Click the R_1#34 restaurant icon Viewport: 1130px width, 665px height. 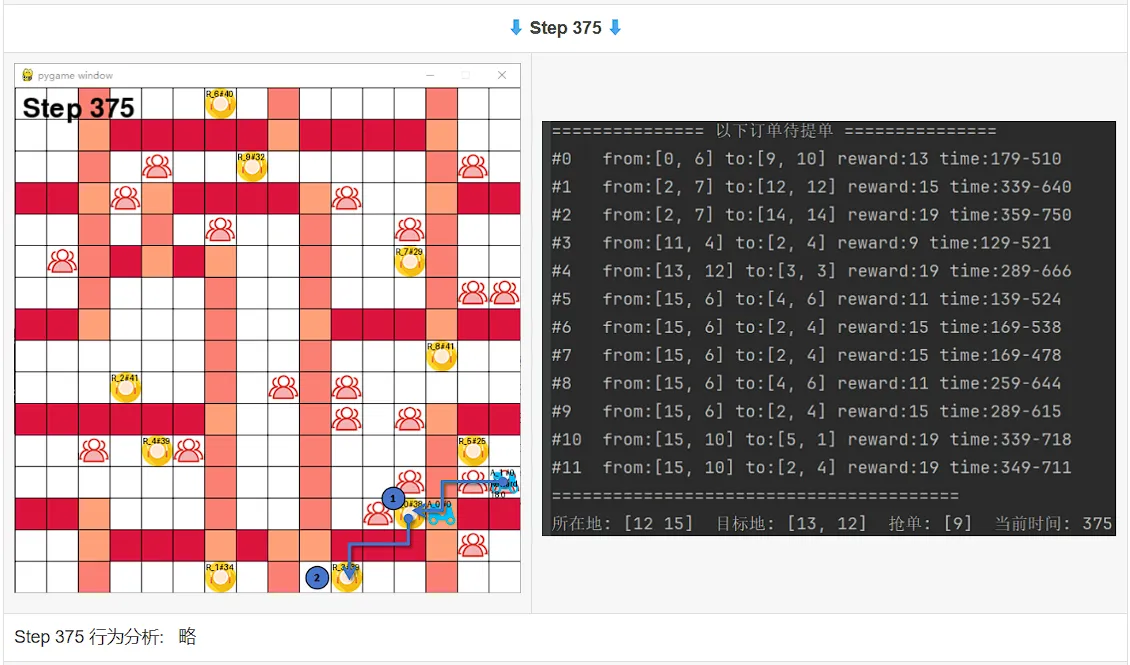coord(221,577)
